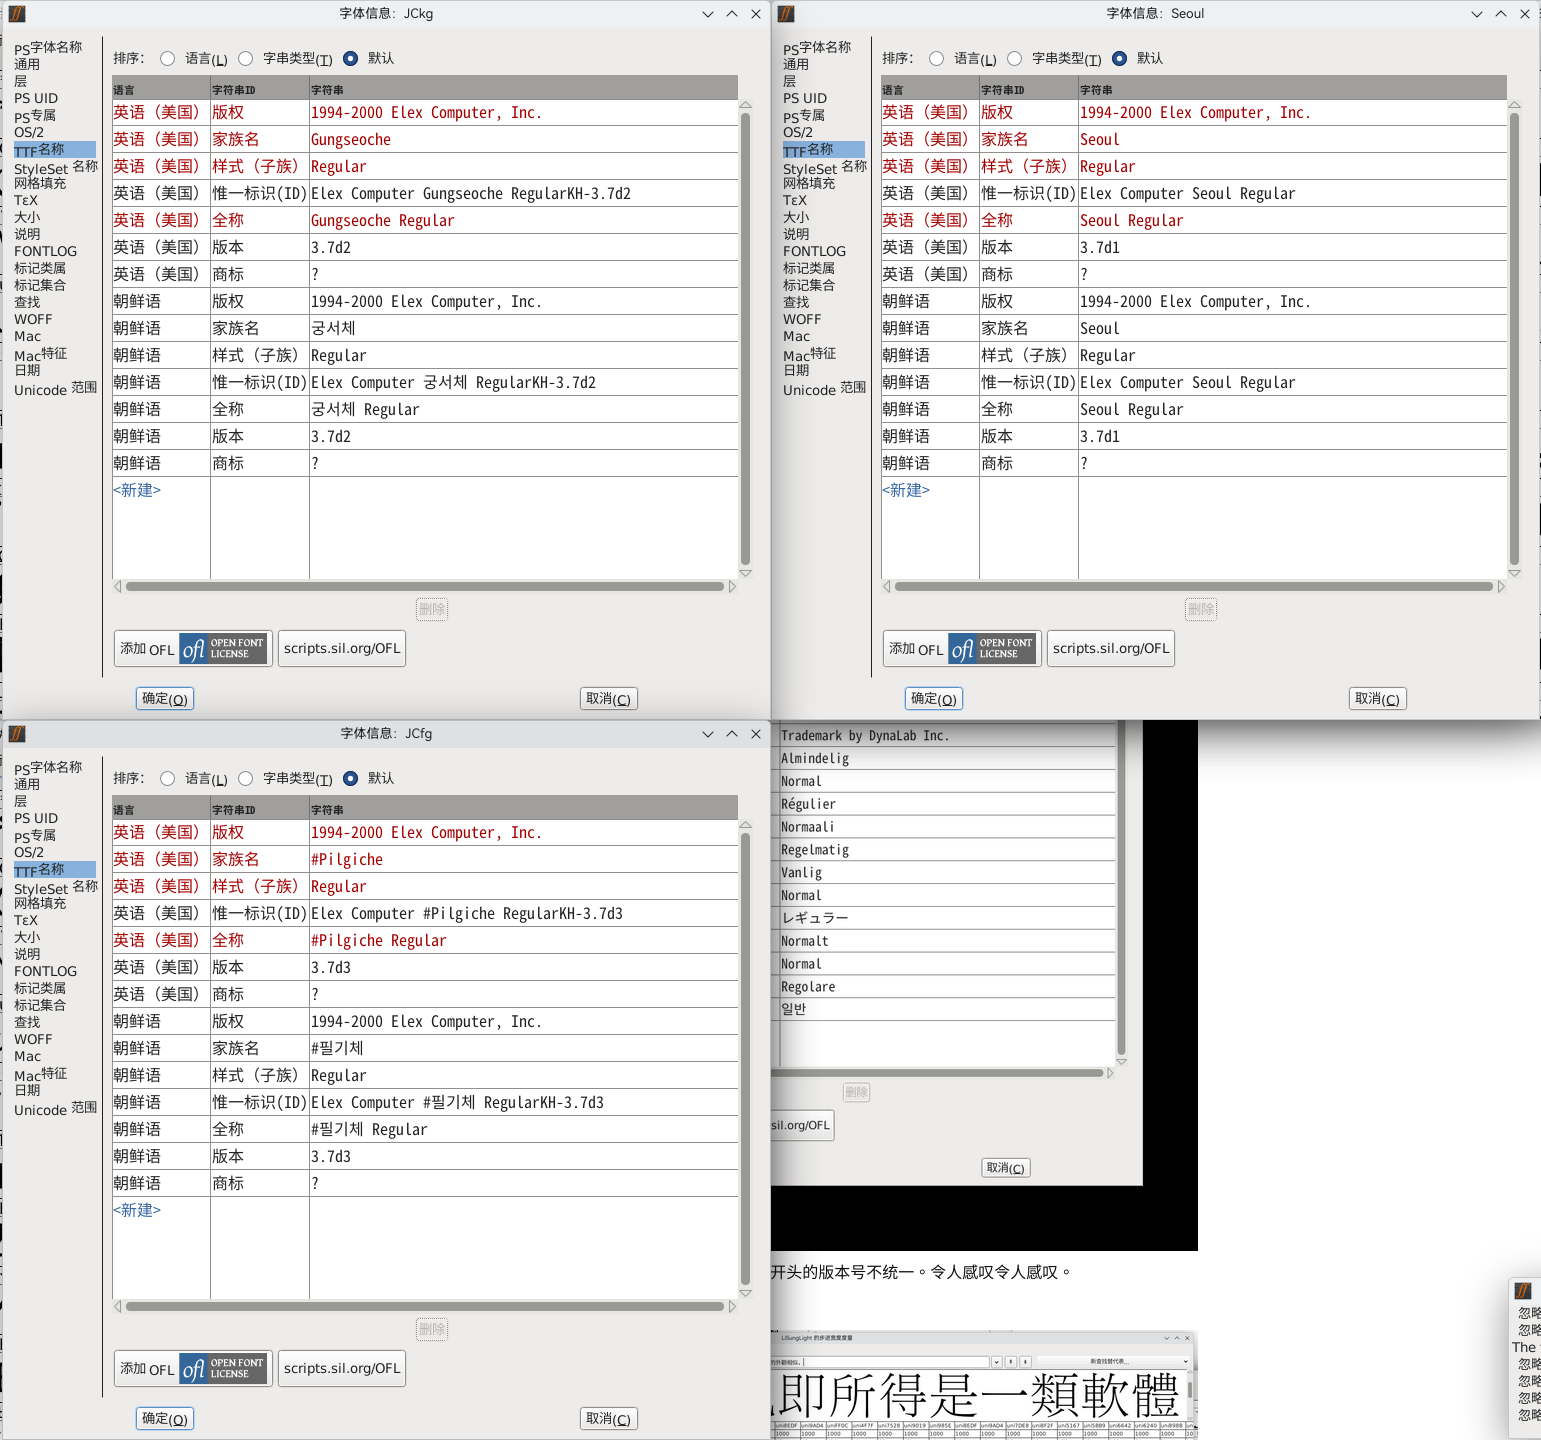Viewport: 1541px width, 1440px height.
Task: Click the FontForge icon in JCkg title bar
Action: point(17,14)
